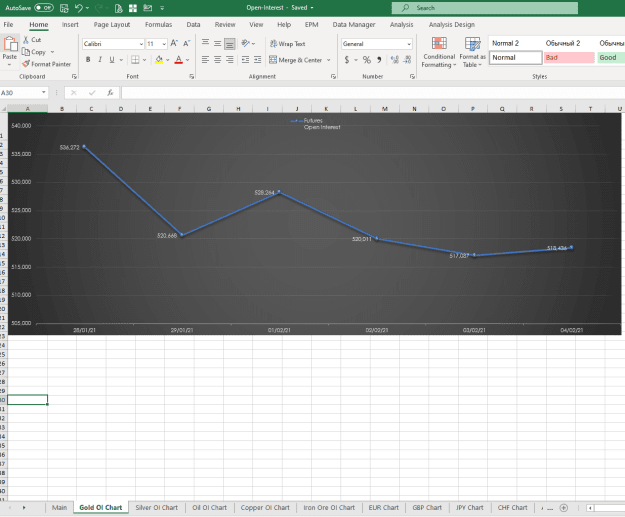The image size is (625, 517).
Task: Decrease font size
Action: tap(187, 43)
